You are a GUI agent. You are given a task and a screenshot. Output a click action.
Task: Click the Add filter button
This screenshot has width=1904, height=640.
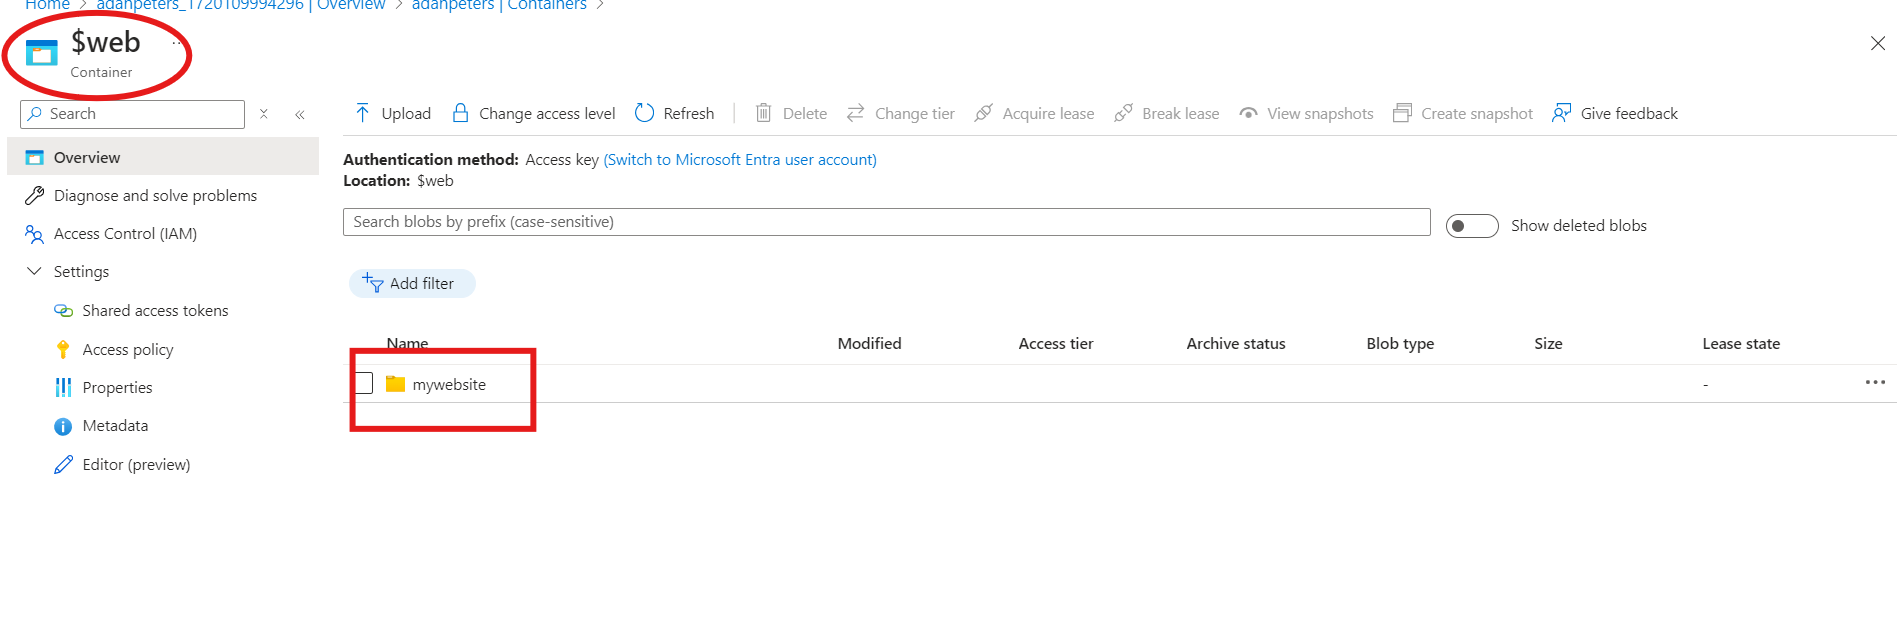click(412, 283)
